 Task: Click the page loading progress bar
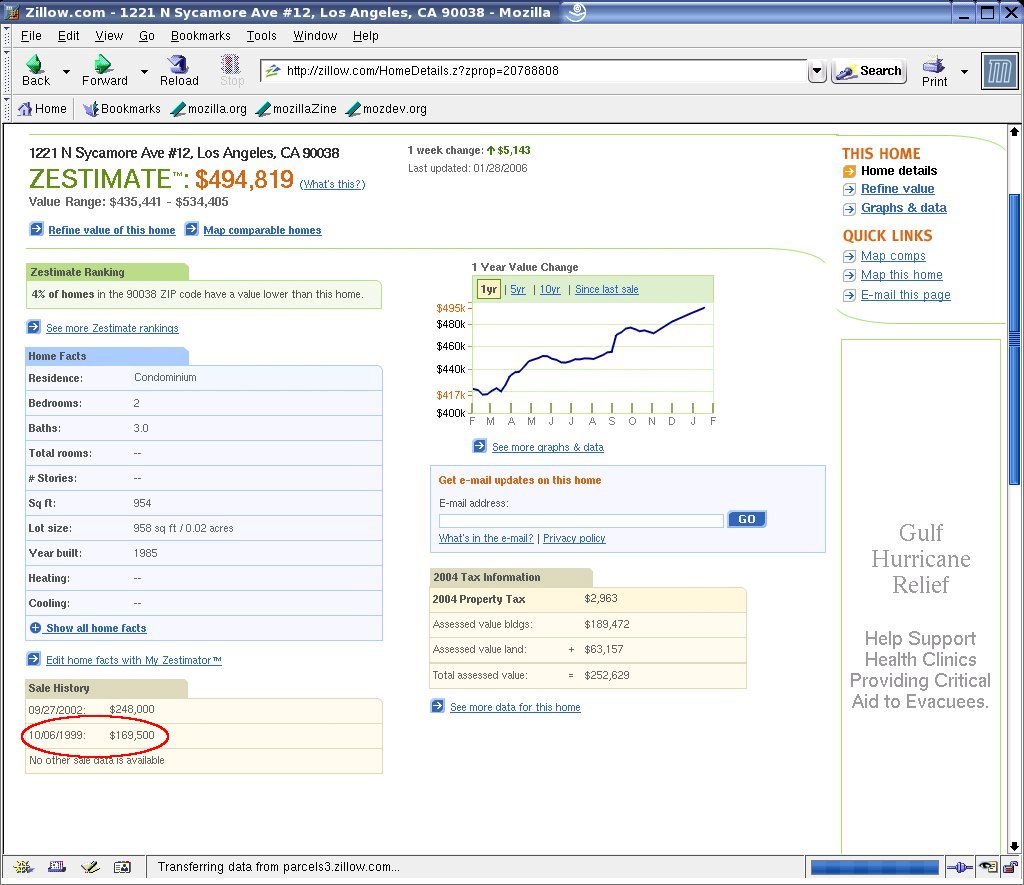pos(874,867)
